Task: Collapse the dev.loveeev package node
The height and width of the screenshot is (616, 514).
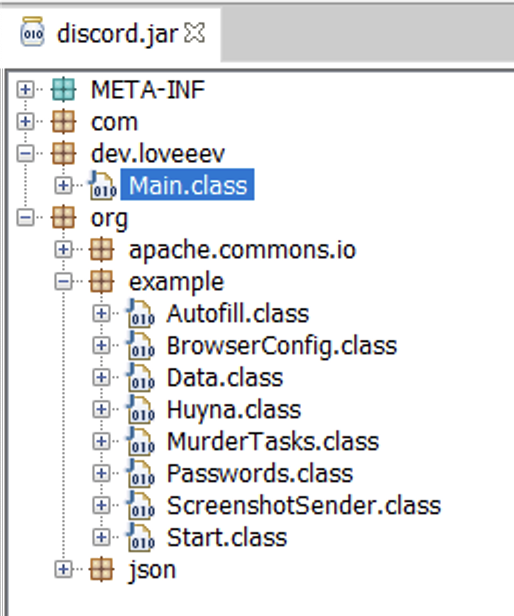Action: click(25, 153)
